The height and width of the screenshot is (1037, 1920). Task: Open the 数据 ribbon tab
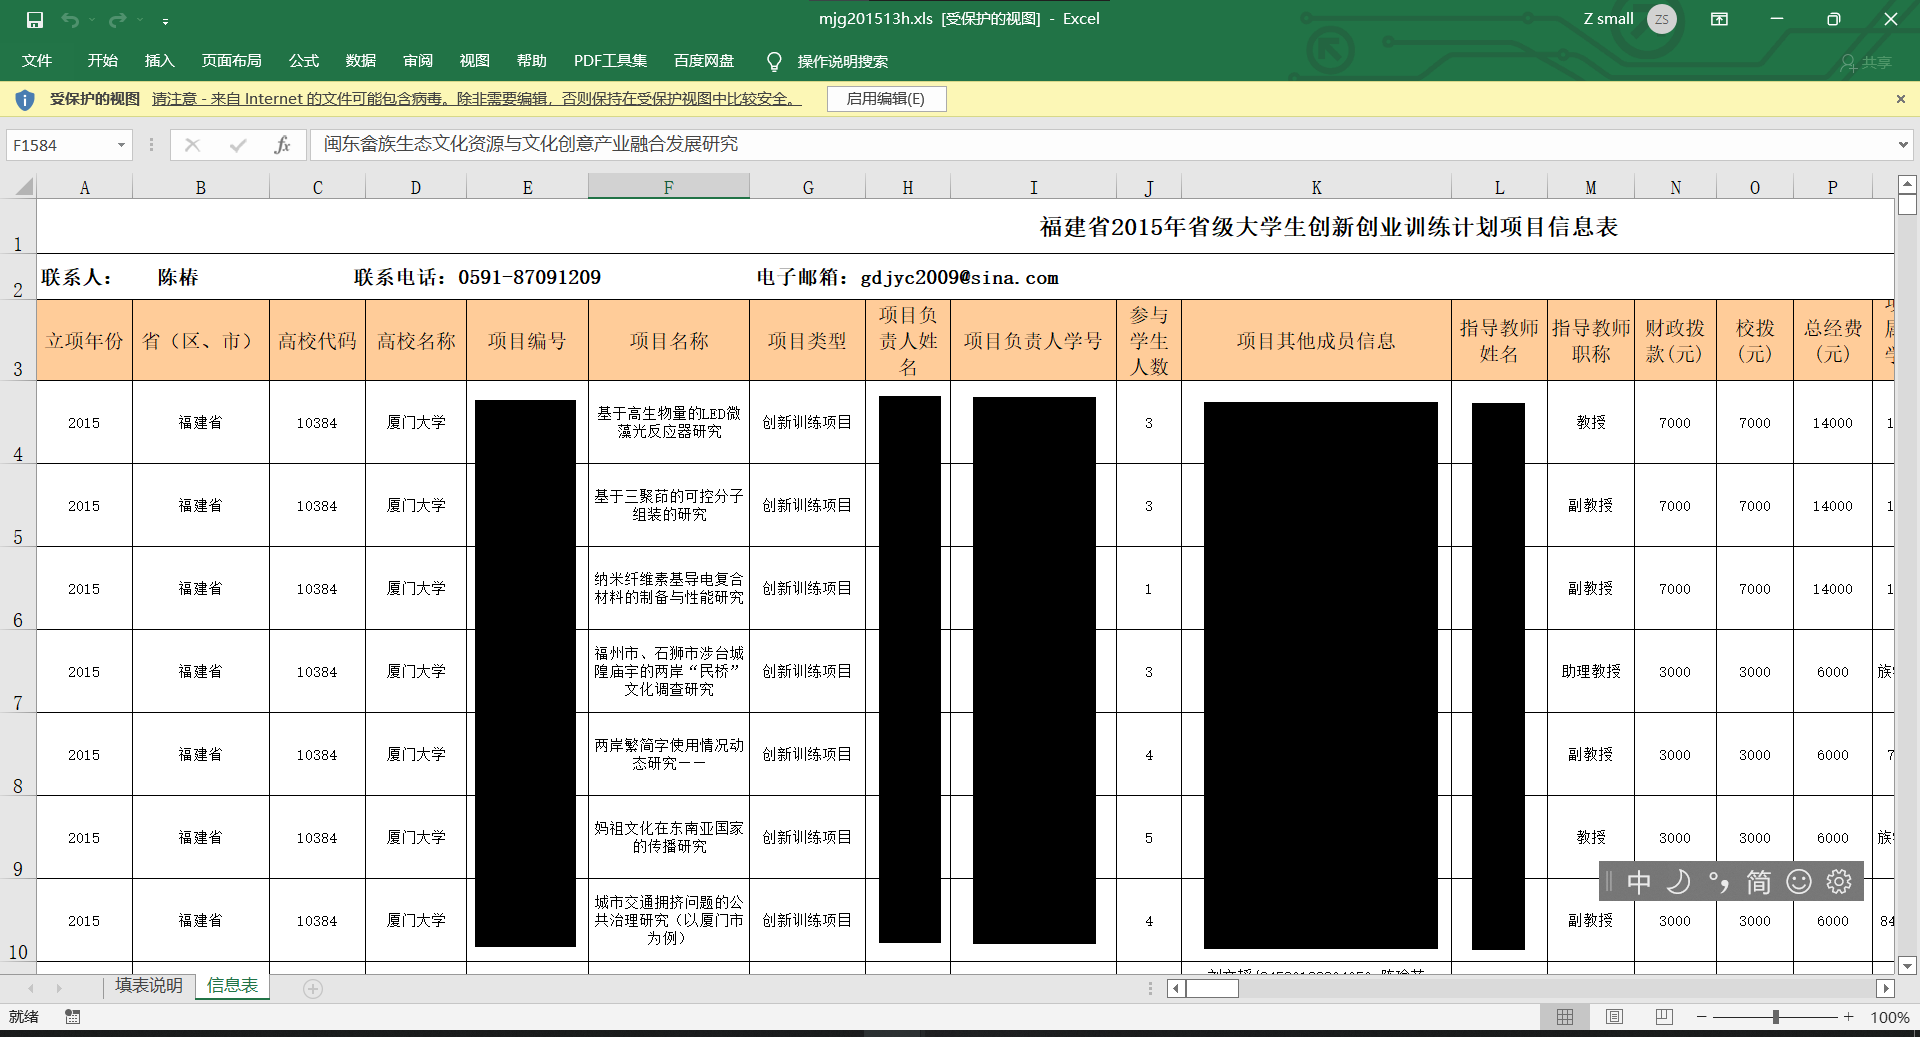tap(360, 61)
